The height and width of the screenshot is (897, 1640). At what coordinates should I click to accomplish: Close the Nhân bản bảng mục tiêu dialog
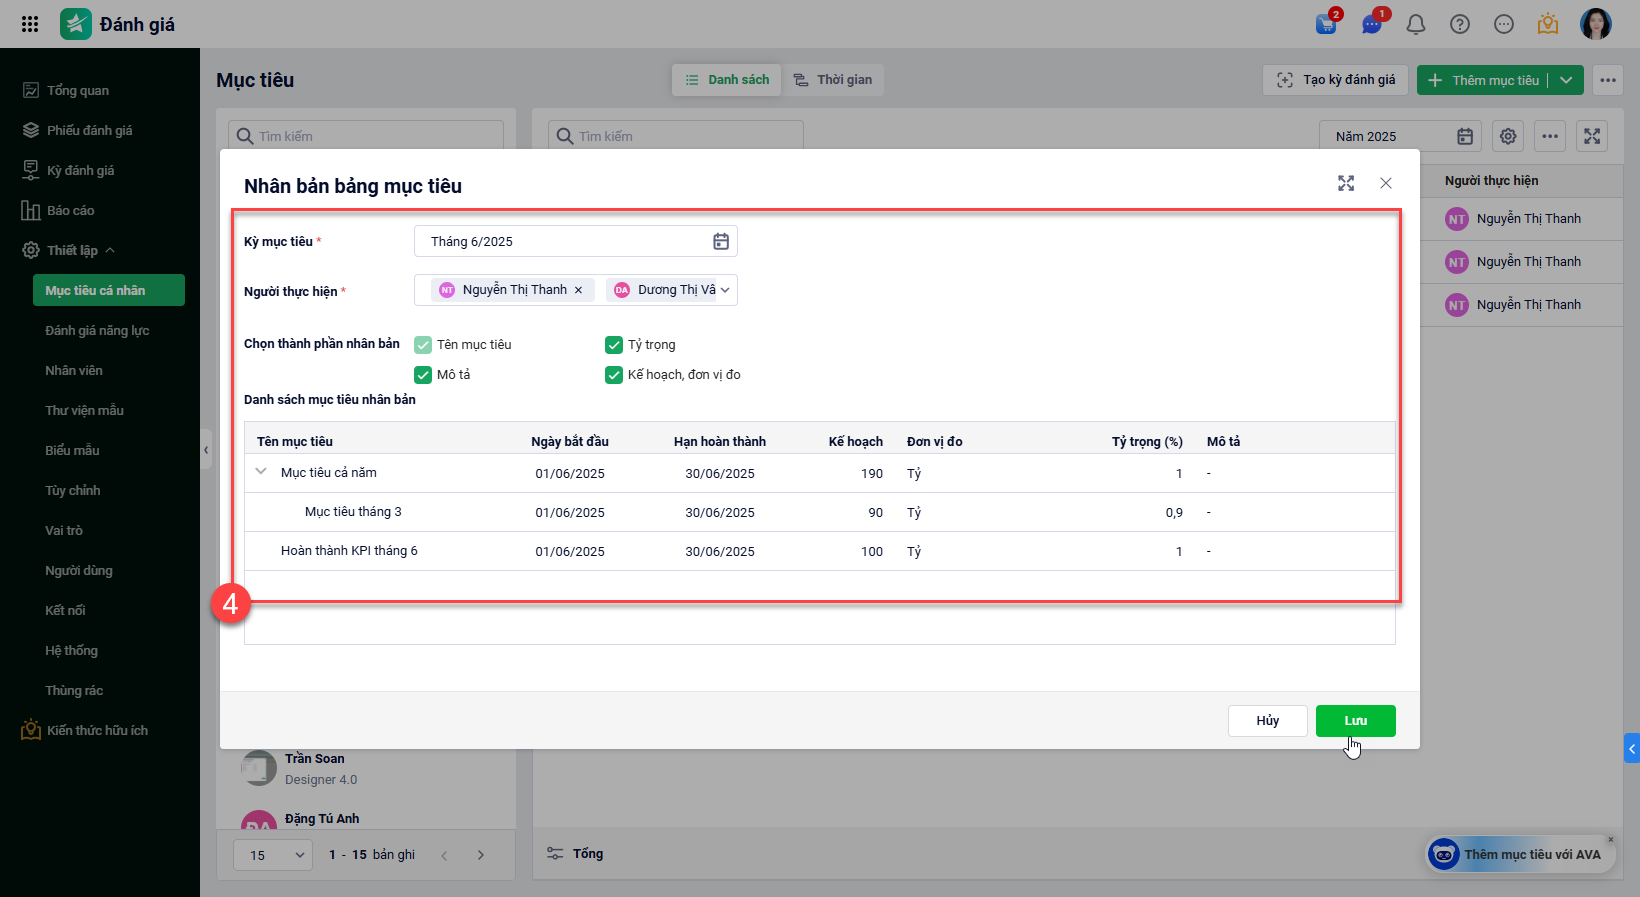1385,183
